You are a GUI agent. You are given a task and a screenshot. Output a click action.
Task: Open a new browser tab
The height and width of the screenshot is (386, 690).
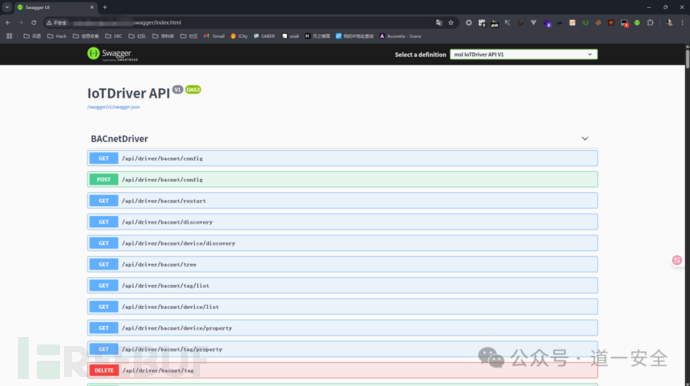[105, 7]
